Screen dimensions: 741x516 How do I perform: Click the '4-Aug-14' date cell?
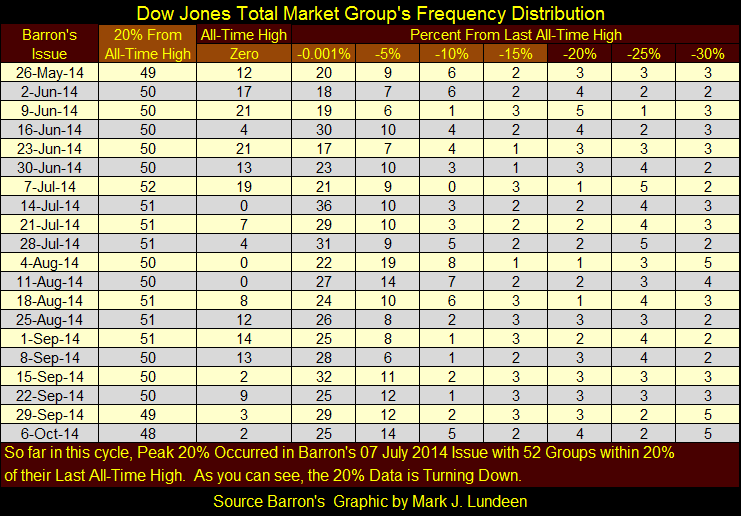tap(49, 262)
